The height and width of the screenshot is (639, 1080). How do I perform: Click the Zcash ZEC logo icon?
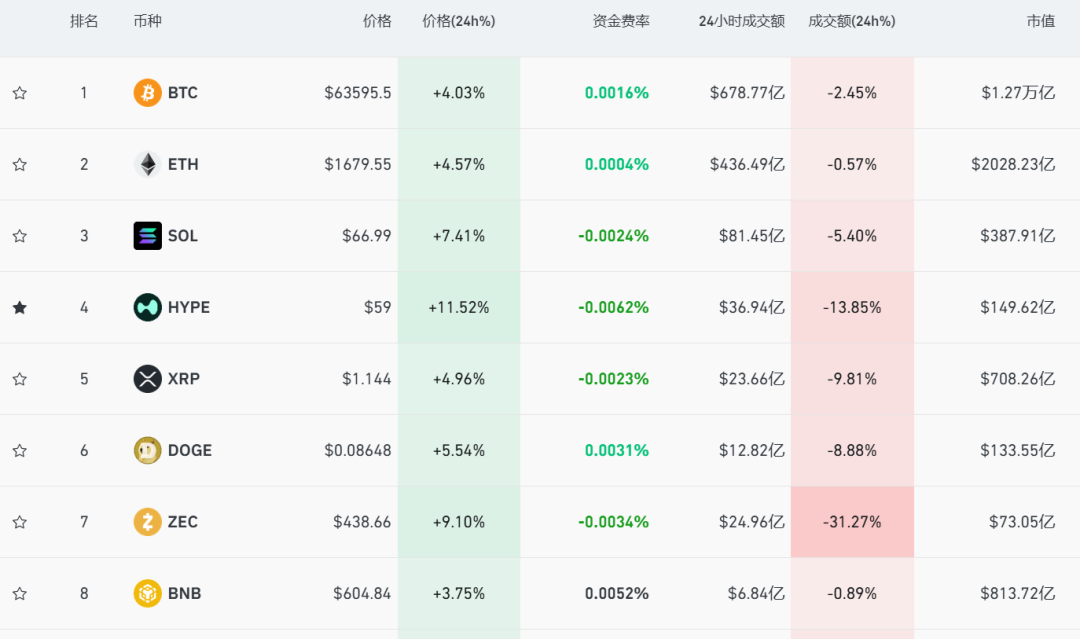[x=147, y=523]
